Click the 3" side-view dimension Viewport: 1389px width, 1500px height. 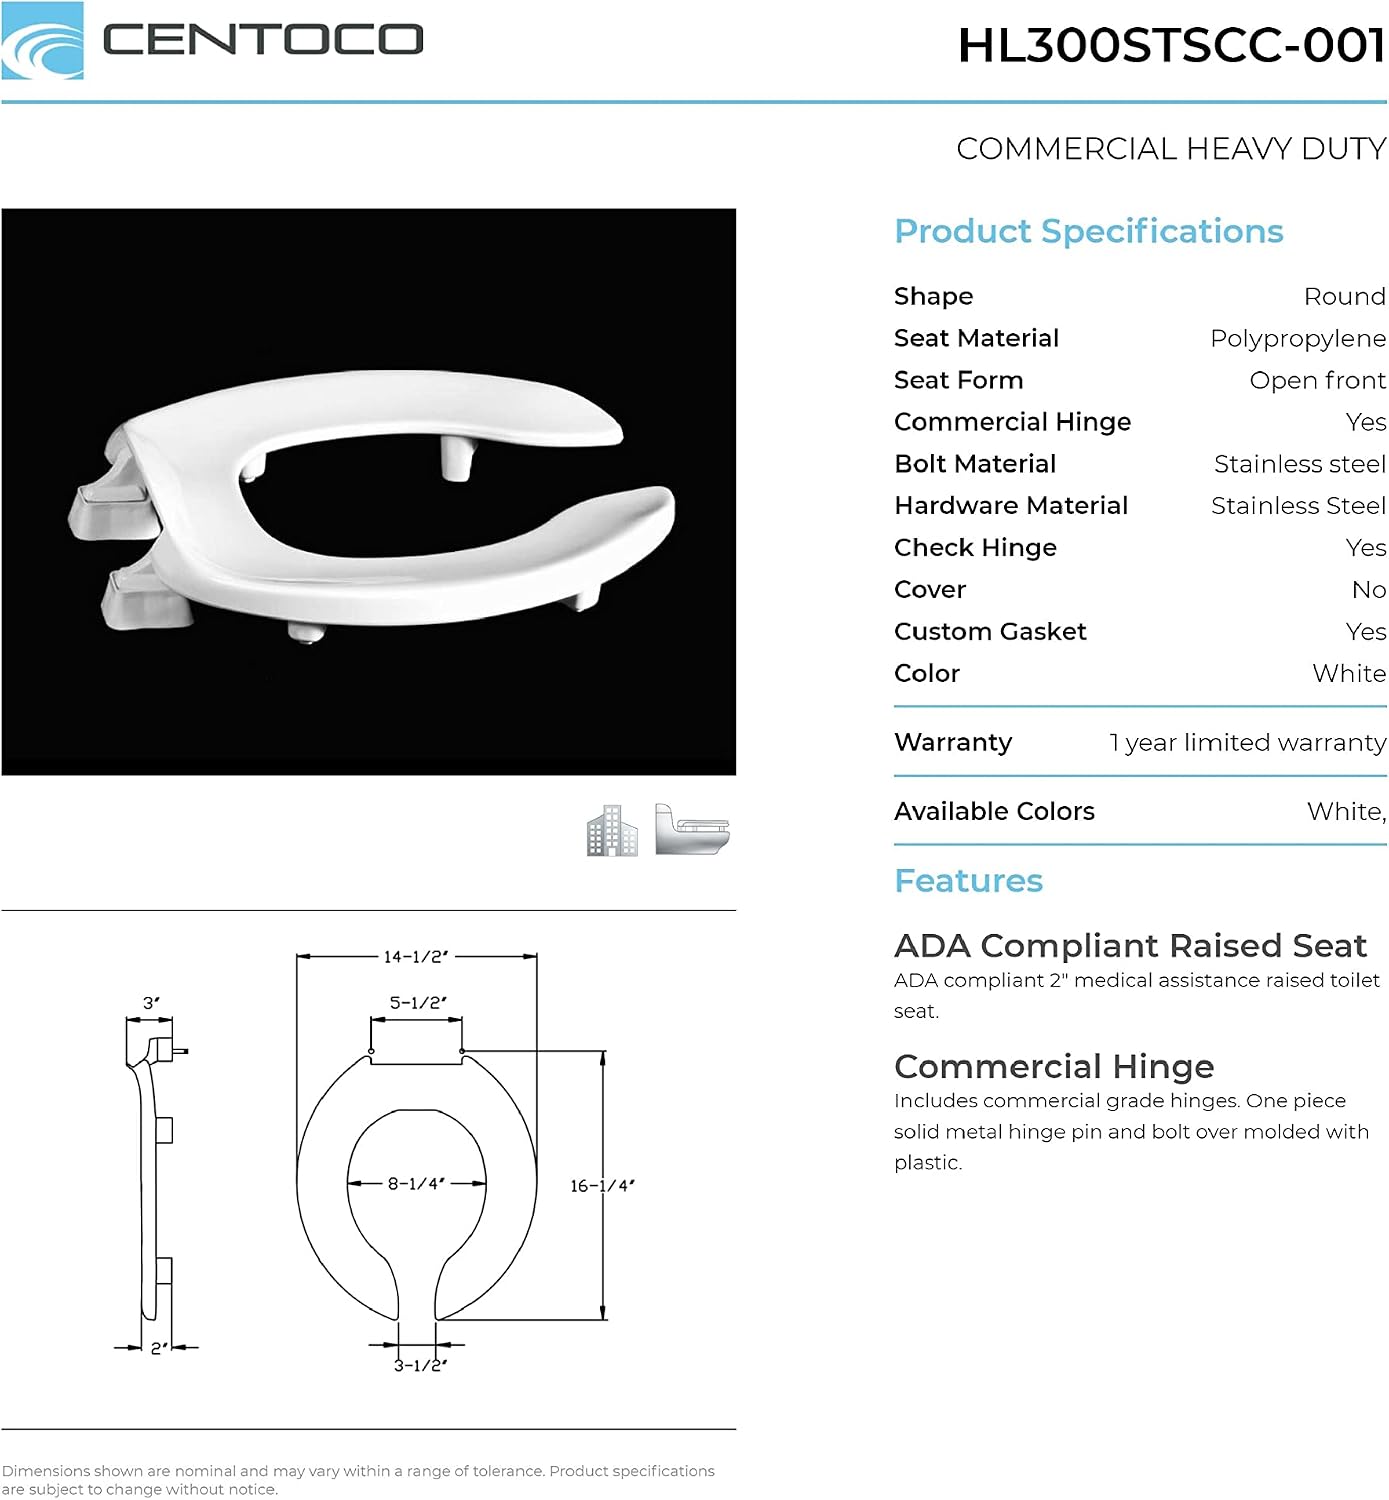[151, 1003]
